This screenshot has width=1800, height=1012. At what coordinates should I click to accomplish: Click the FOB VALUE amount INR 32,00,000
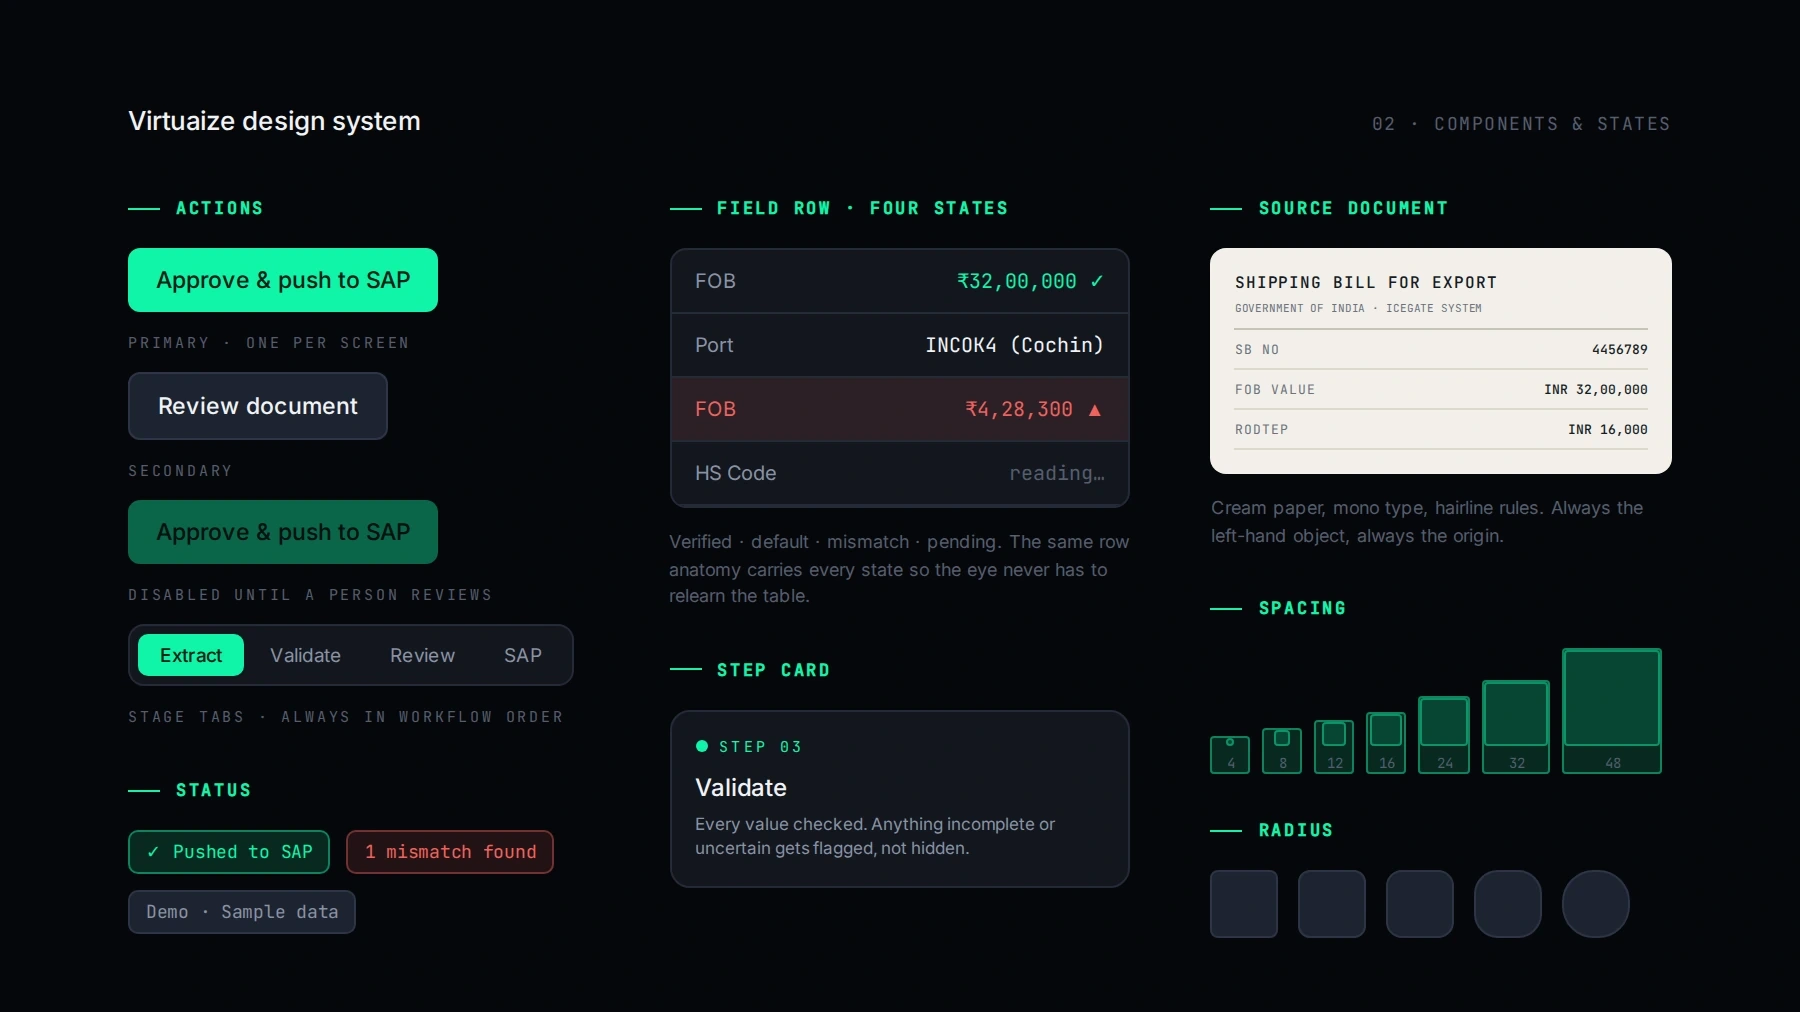point(1596,390)
